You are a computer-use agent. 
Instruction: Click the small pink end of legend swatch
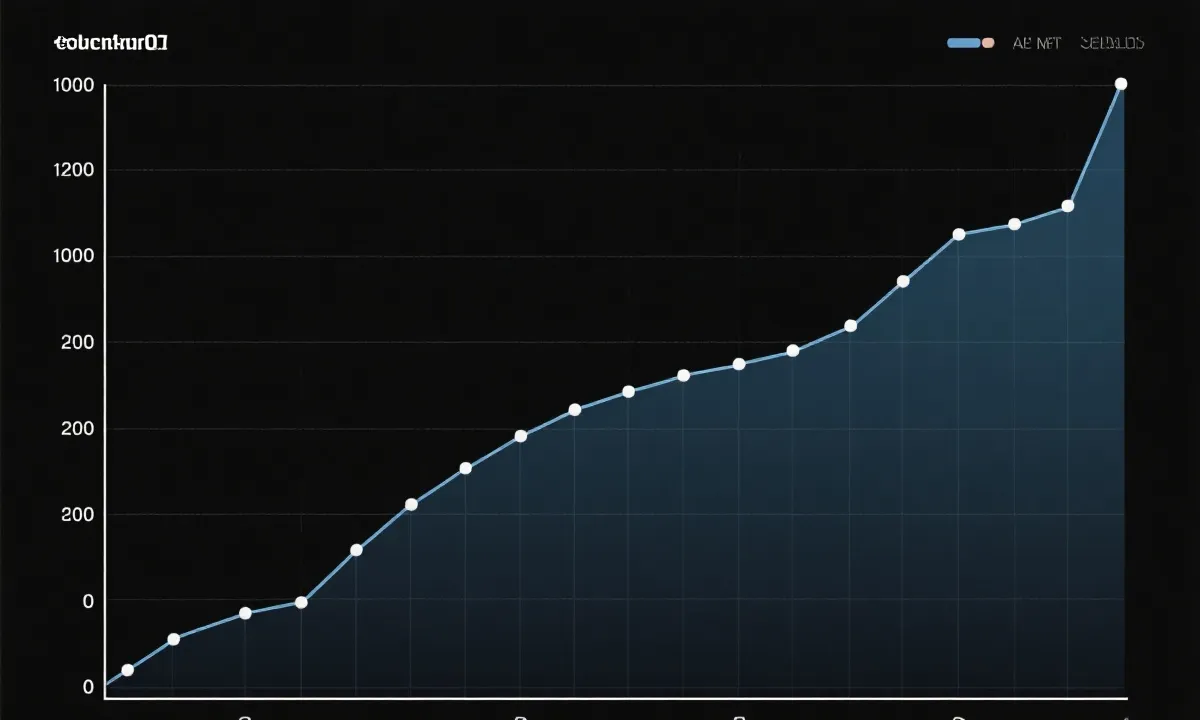click(x=988, y=43)
